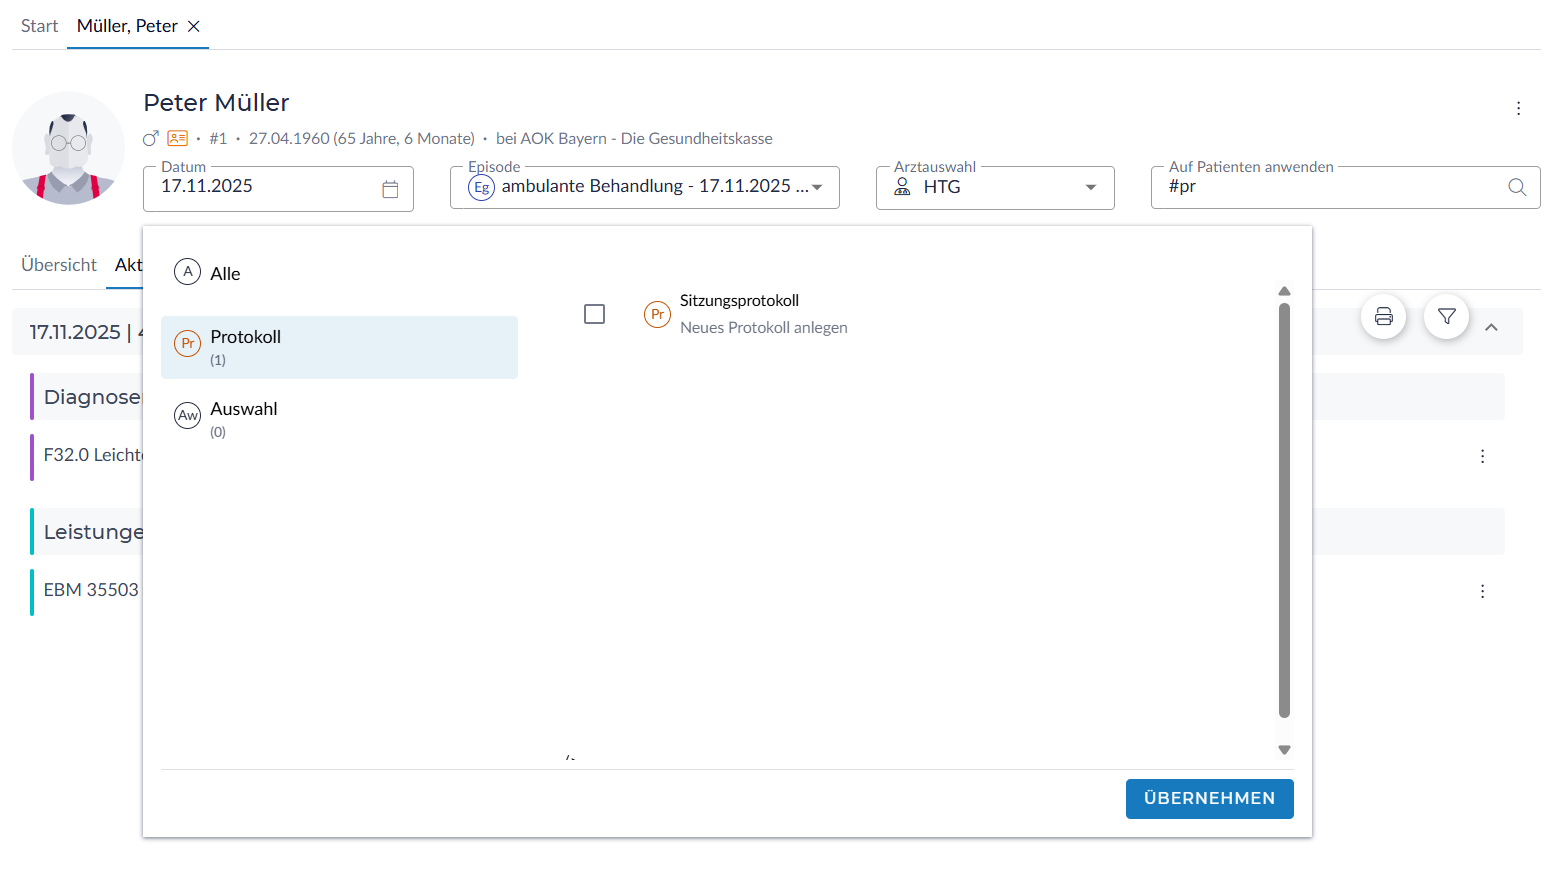Check the Sitzungsprotokoll checkbox
Screen dimensions: 1548x870
(x=594, y=314)
